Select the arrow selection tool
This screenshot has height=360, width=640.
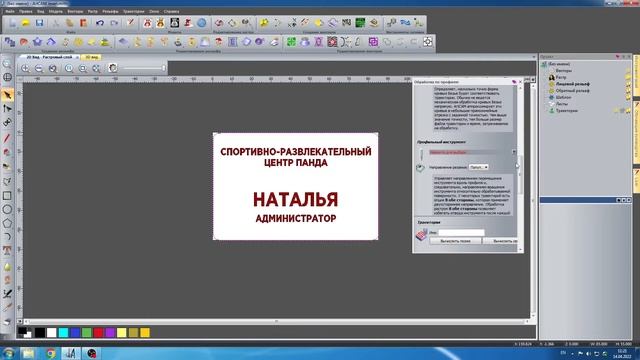(7, 95)
